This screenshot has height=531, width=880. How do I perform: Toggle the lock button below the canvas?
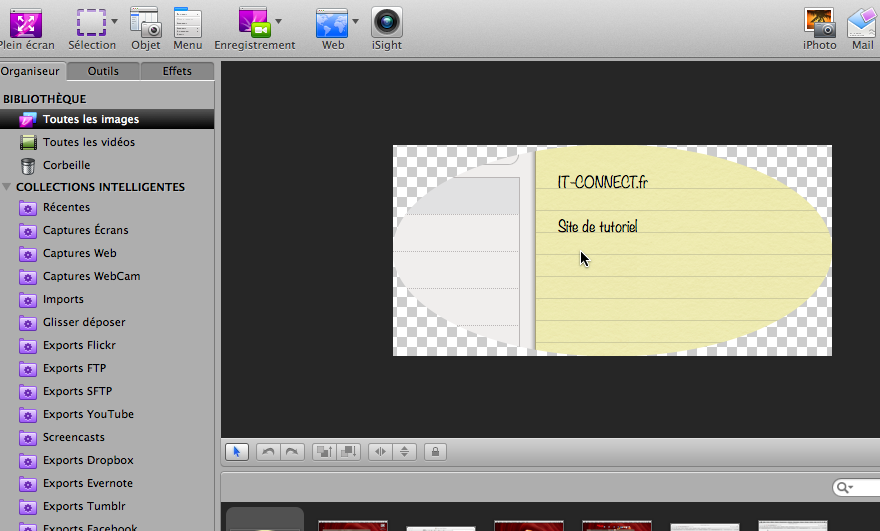[x=434, y=452]
